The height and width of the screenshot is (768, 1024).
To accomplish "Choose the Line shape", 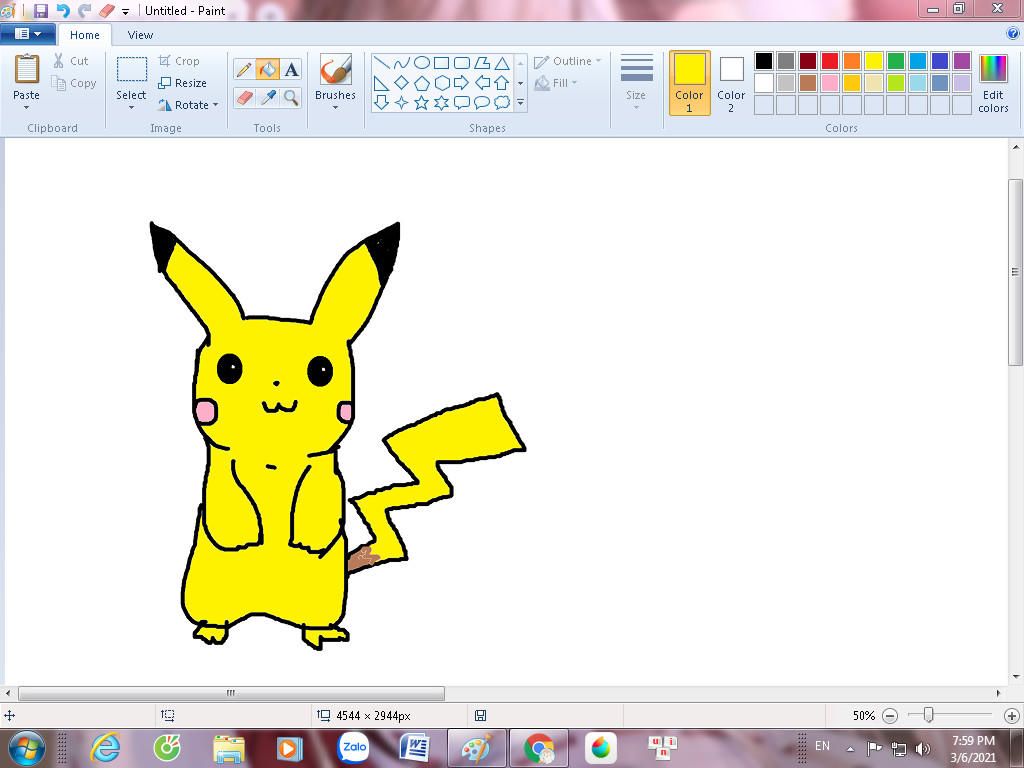I will [x=381, y=63].
